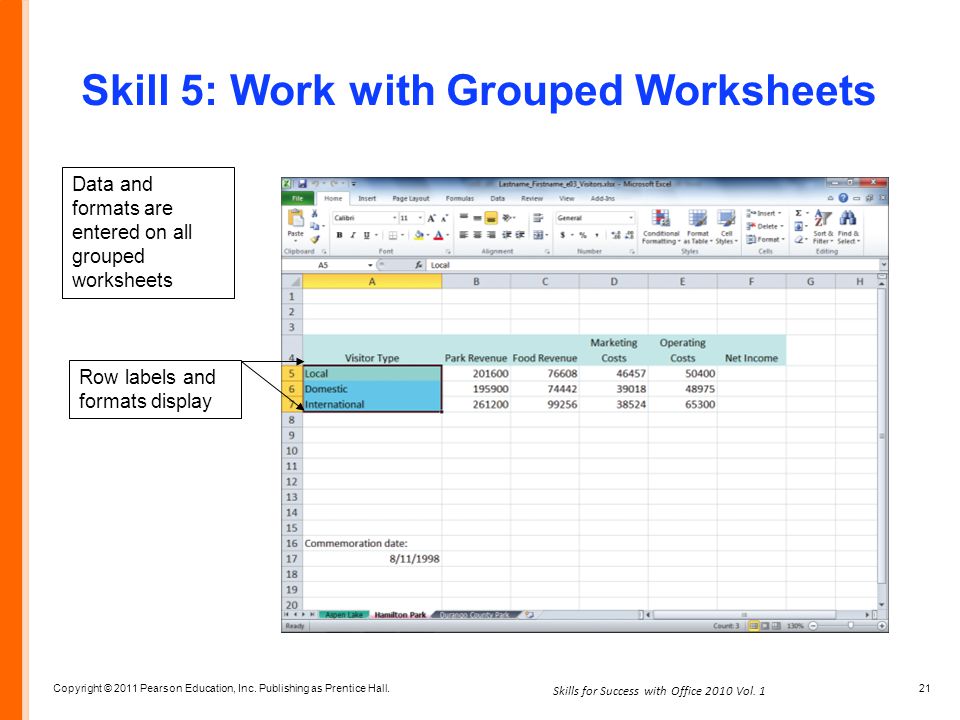This screenshot has width=960, height=720.
Task: Open the Format as Table dropdown
Action: tap(698, 227)
